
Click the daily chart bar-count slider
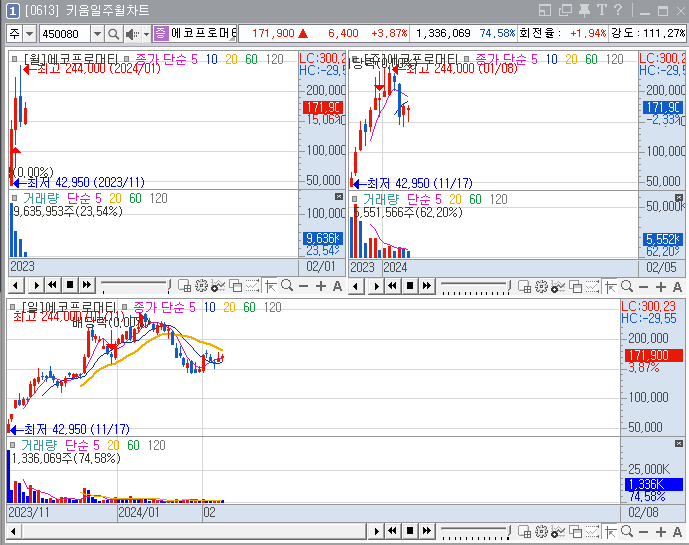(x=476, y=532)
